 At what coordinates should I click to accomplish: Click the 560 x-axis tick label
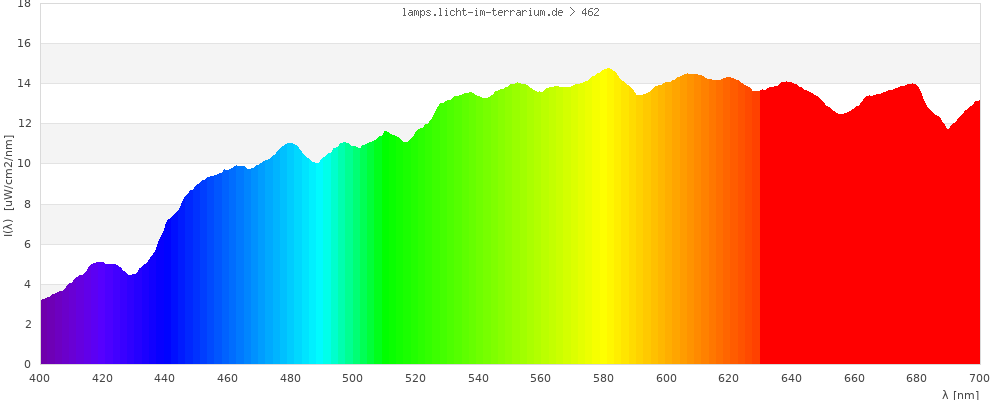coord(540,378)
